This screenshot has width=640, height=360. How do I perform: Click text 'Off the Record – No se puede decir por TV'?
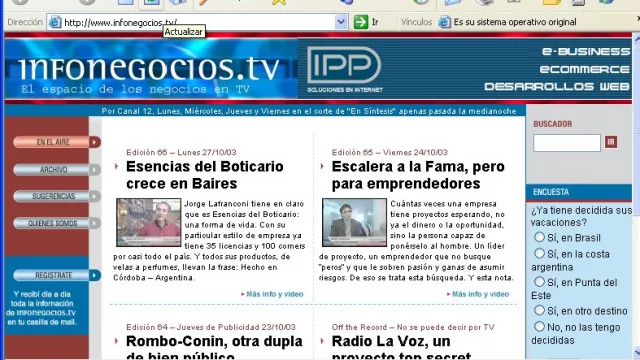(413, 327)
